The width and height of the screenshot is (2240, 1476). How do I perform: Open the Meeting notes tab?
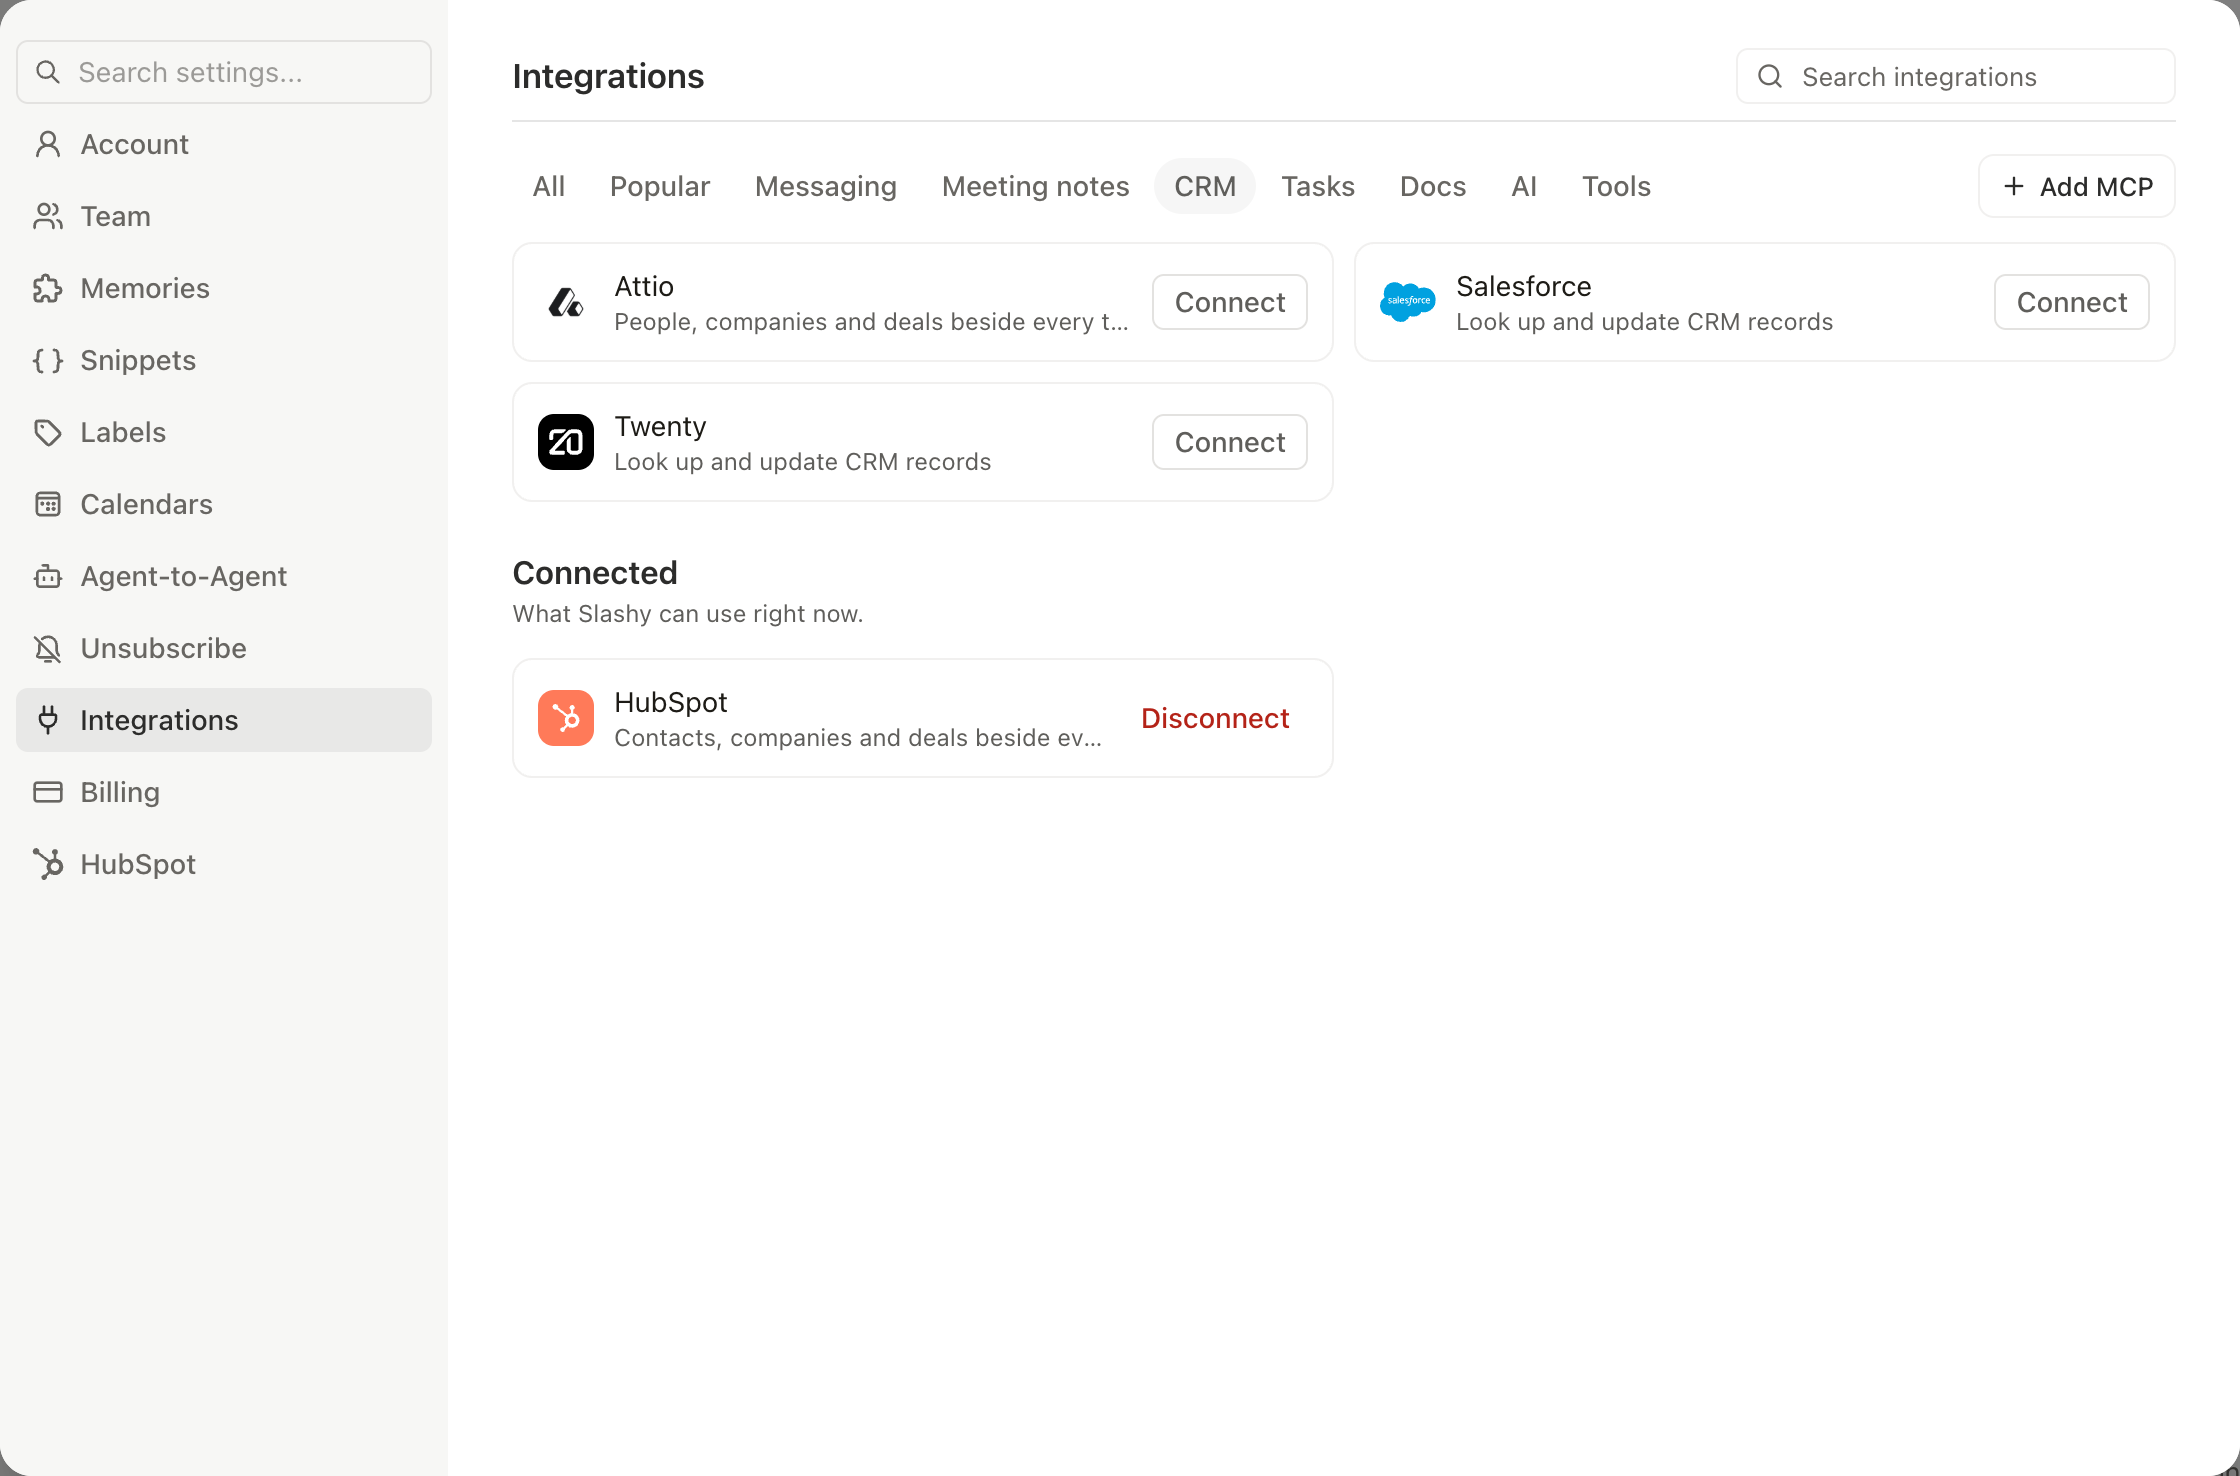pyautogui.click(x=1036, y=186)
